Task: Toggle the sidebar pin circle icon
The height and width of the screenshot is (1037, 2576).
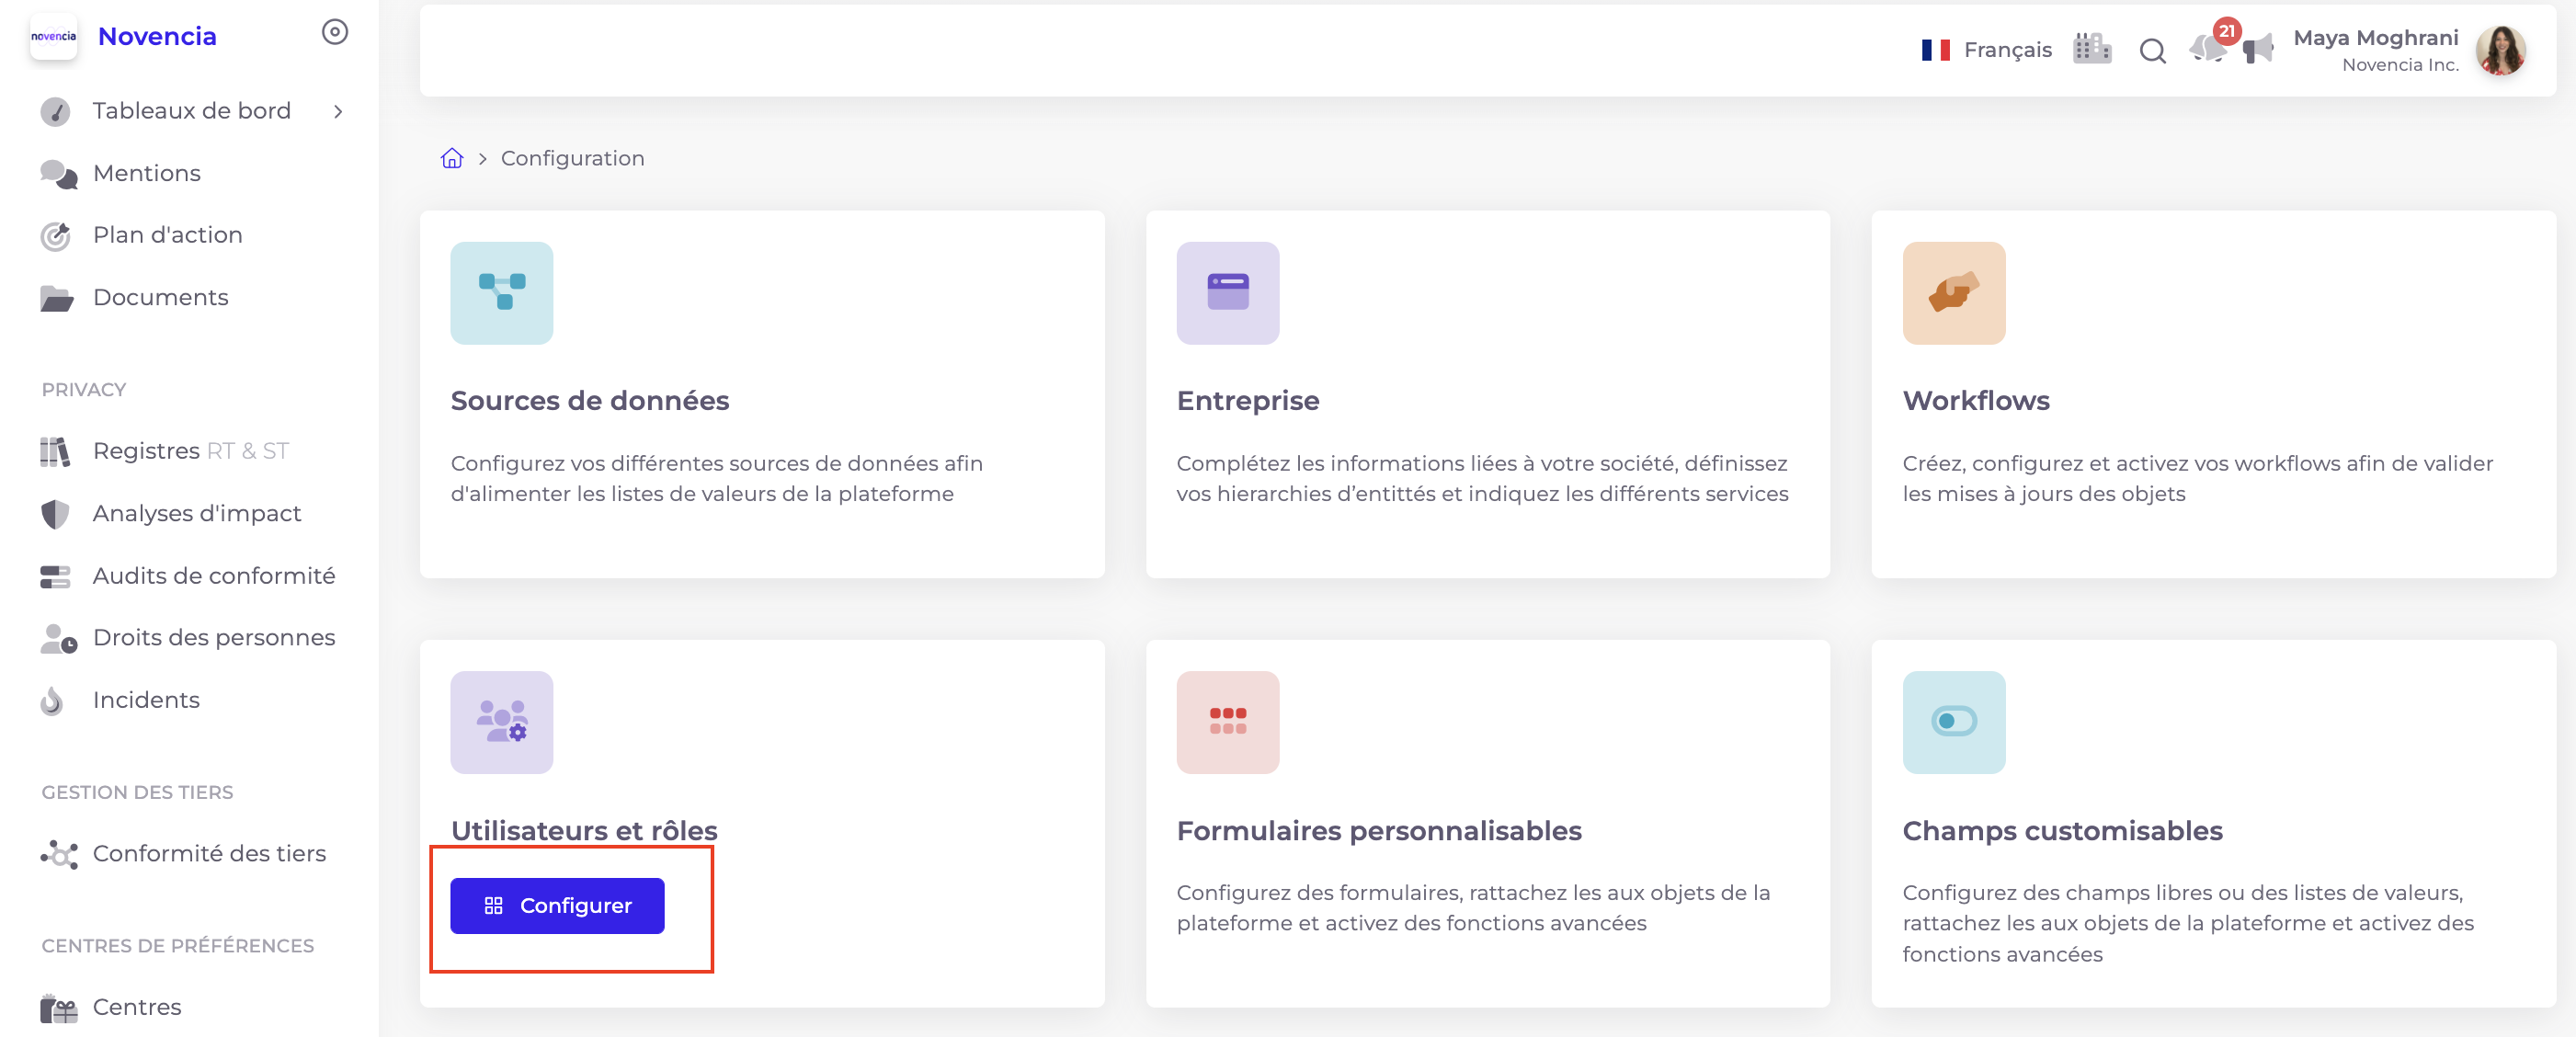Action: pyautogui.click(x=334, y=33)
